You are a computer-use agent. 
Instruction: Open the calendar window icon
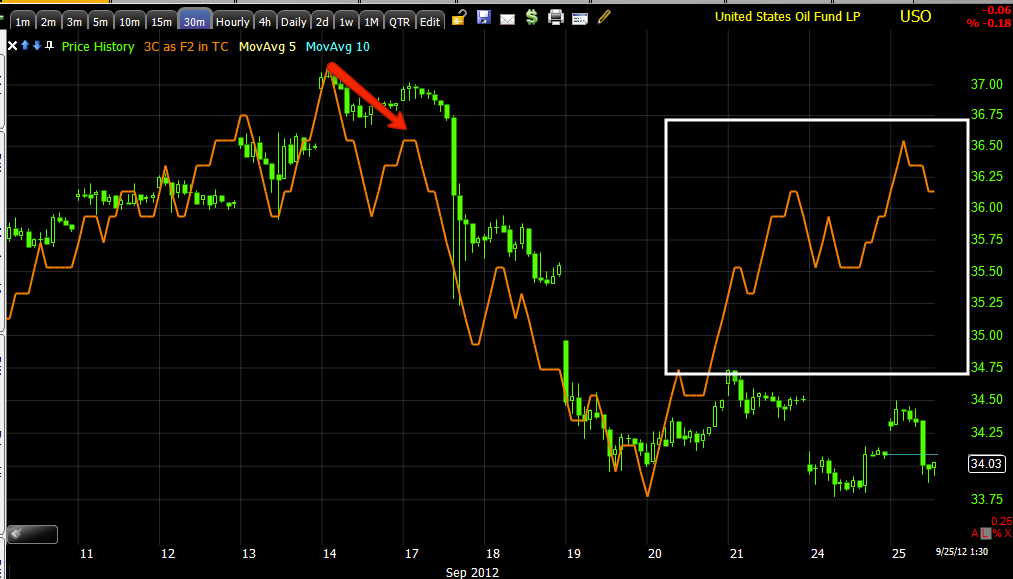point(580,19)
